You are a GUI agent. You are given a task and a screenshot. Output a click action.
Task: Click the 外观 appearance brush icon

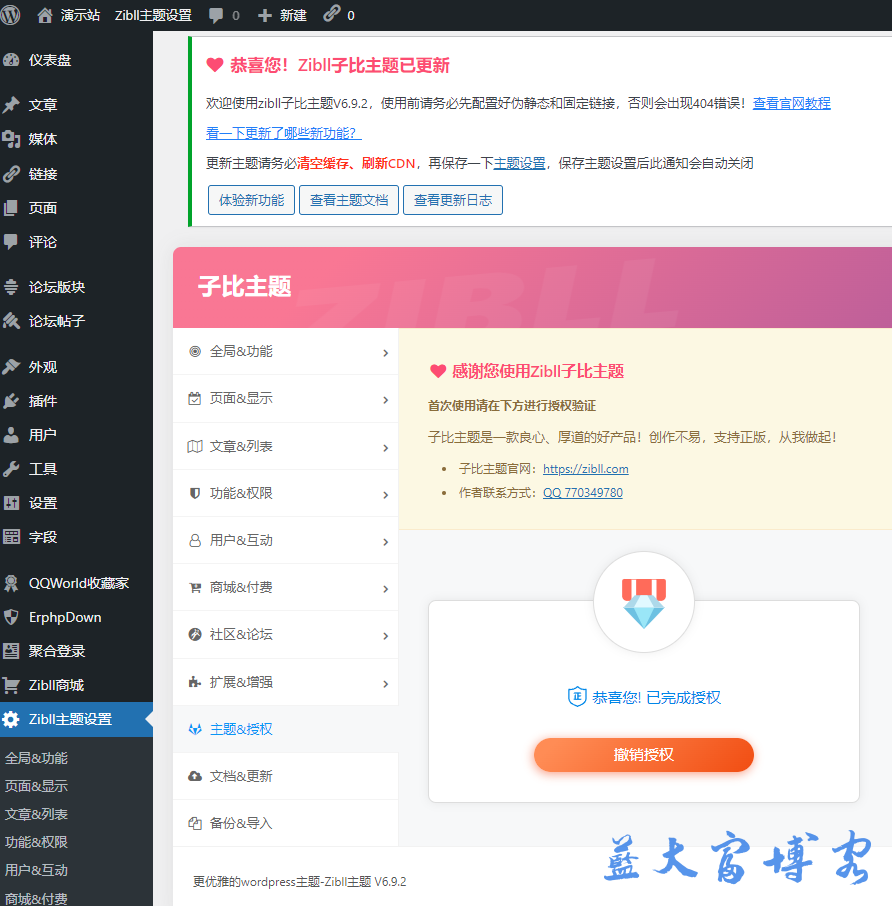11,366
